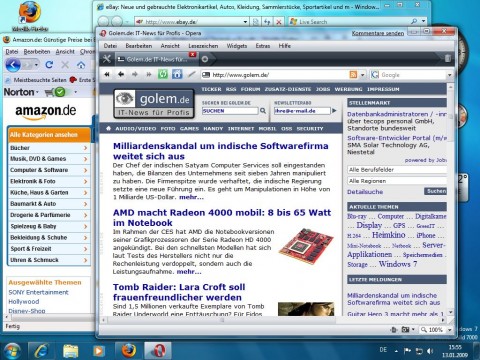
Task: Open TICKER link in golem.de header
Action: pyautogui.click(x=211, y=89)
